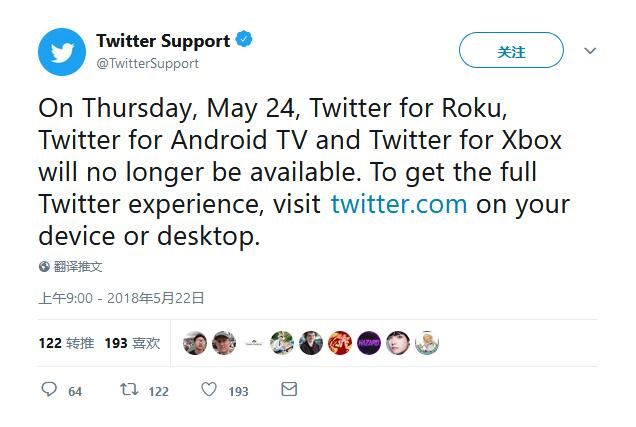View the 122 转推 retweets list

click(66, 343)
